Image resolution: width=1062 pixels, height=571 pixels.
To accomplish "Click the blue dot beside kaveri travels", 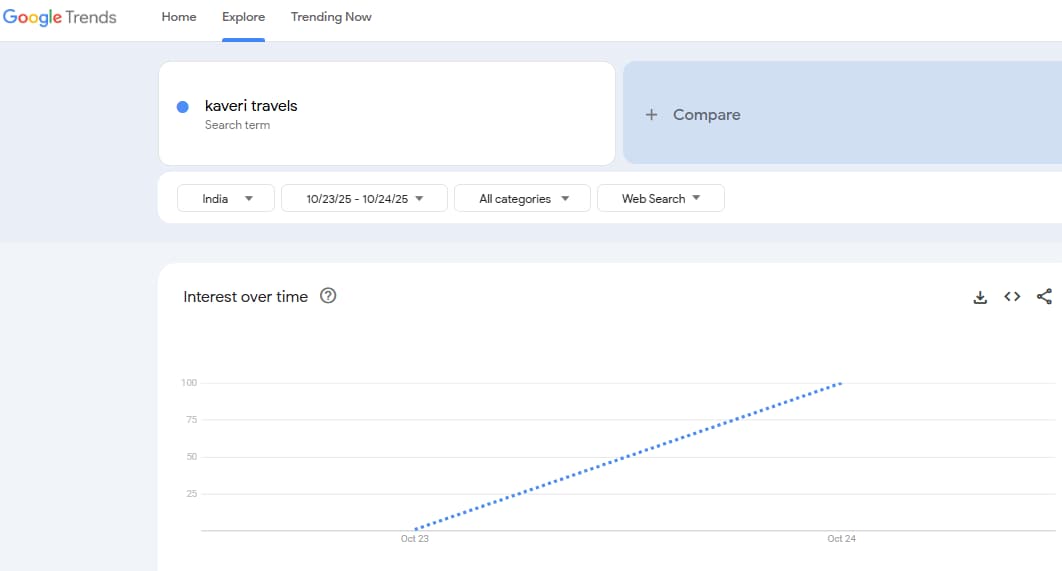I will pos(182,107).
